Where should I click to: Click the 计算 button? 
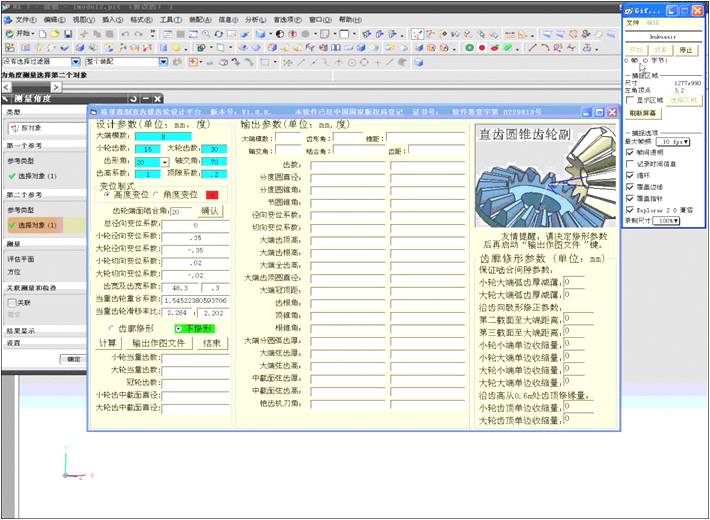coord(108,342)
